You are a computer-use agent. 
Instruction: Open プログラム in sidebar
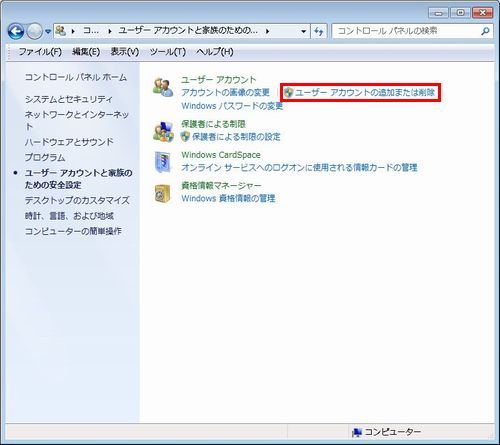45,157
